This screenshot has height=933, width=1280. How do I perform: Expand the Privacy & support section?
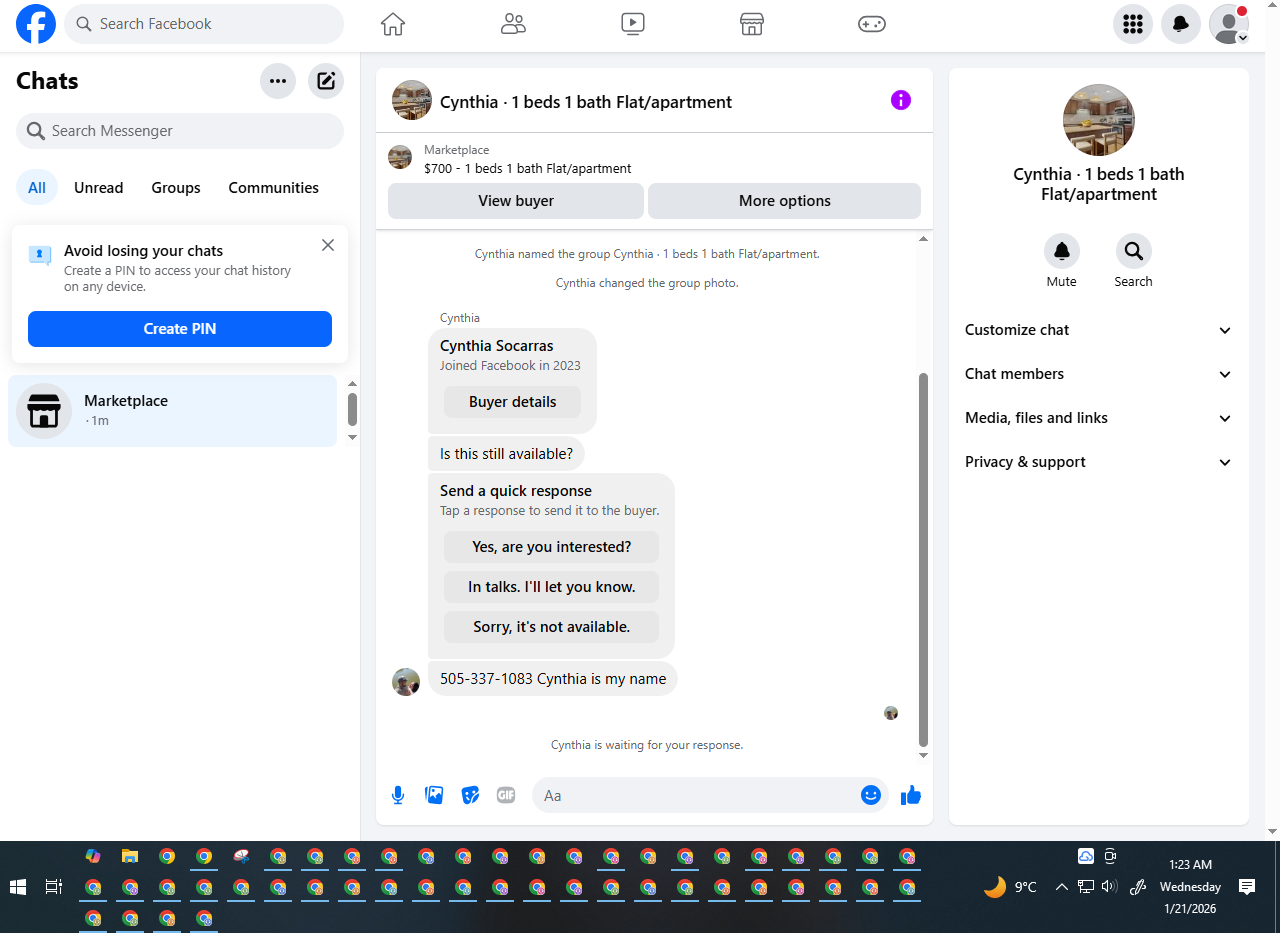(1099, 462)
